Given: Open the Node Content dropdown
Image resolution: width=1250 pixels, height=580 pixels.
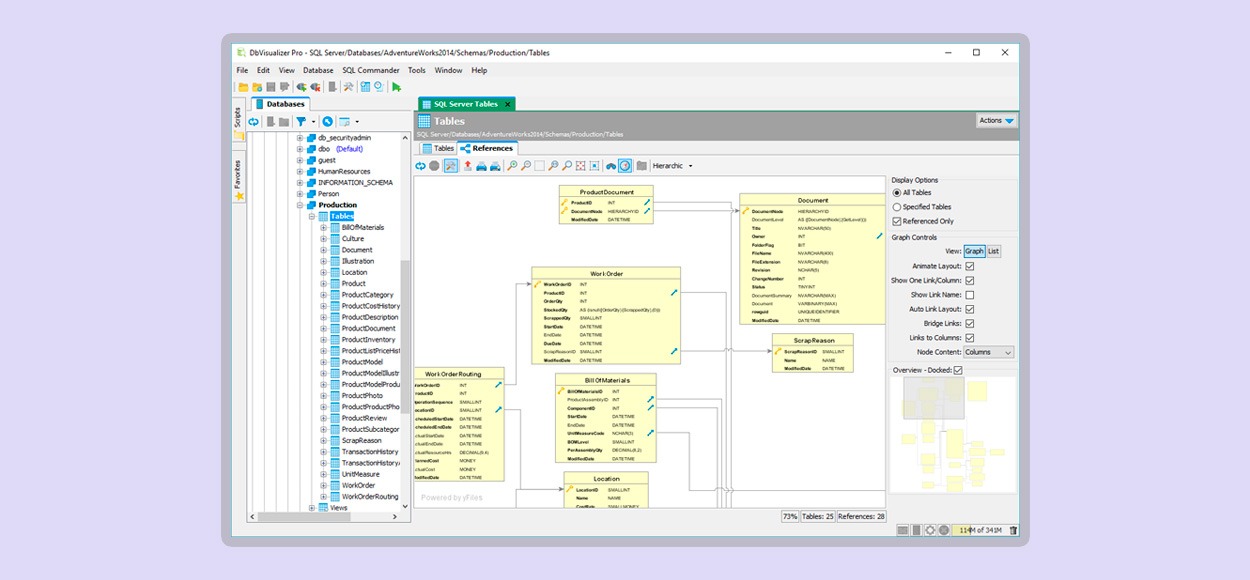Looking at the screenshot, I should [989, 352].
